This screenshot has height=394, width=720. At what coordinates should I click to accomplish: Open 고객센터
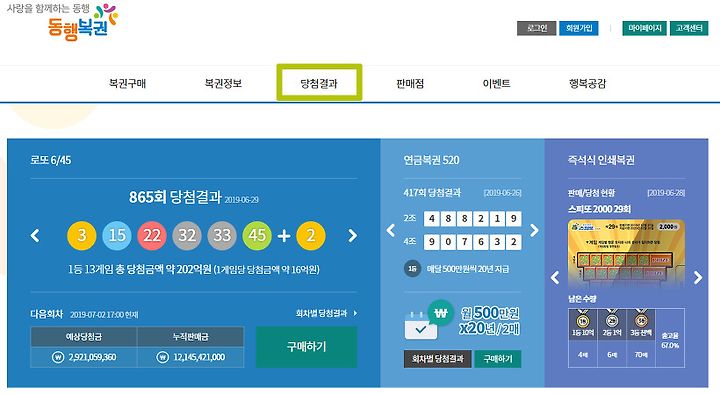pos(689,28)
